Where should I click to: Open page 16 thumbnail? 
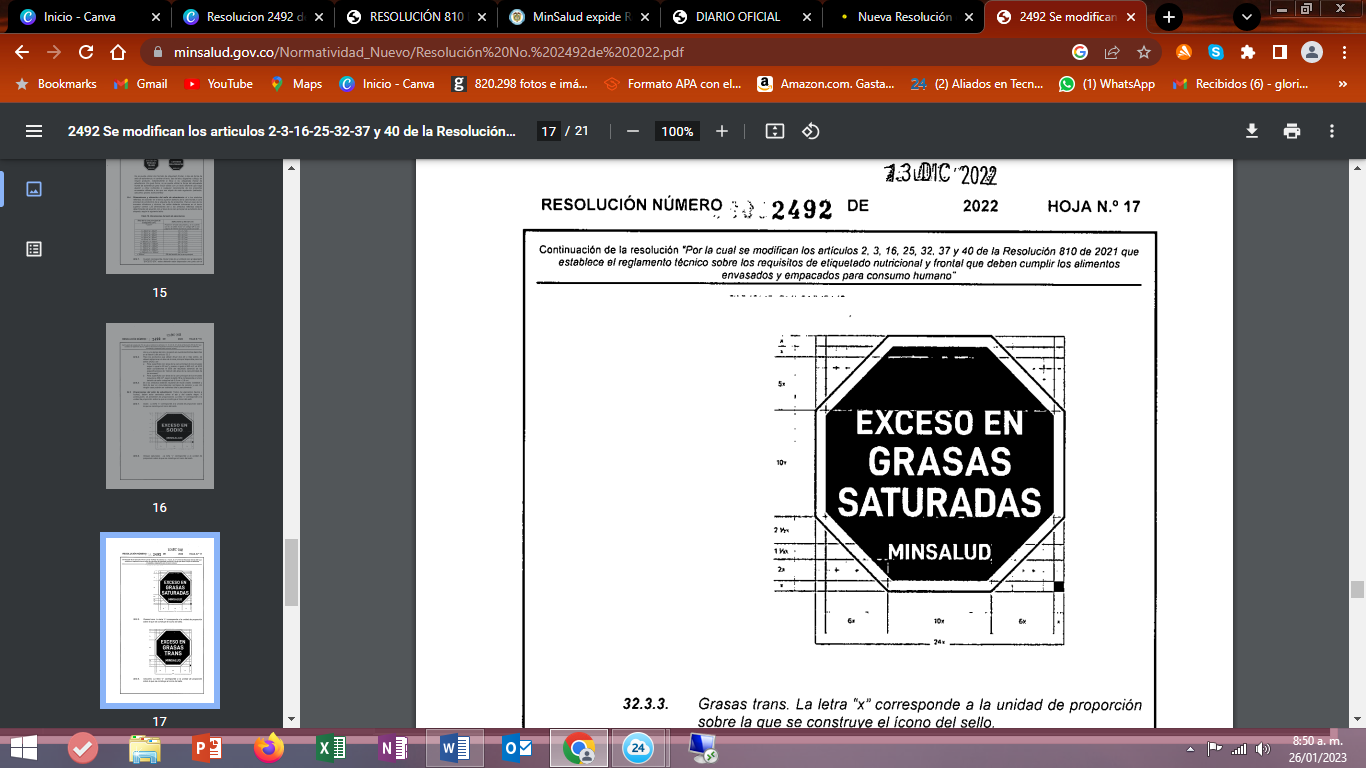[160, 406]
